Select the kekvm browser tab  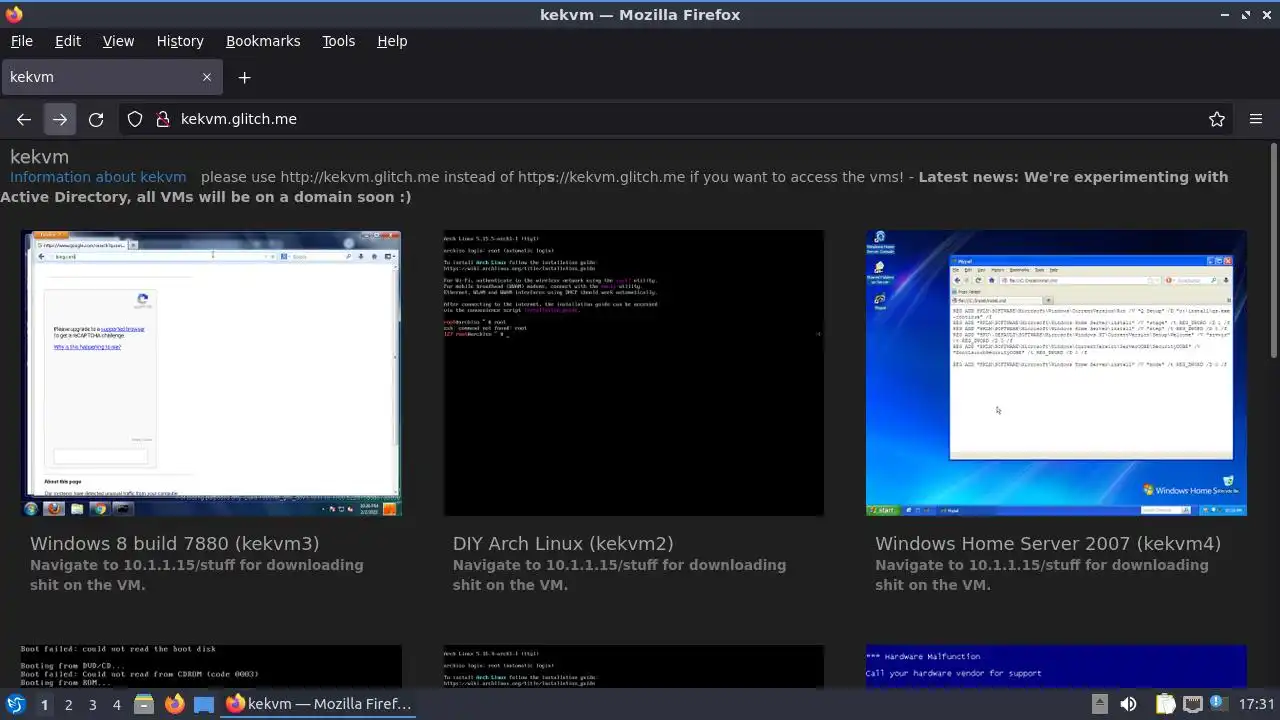click(112, 77)
